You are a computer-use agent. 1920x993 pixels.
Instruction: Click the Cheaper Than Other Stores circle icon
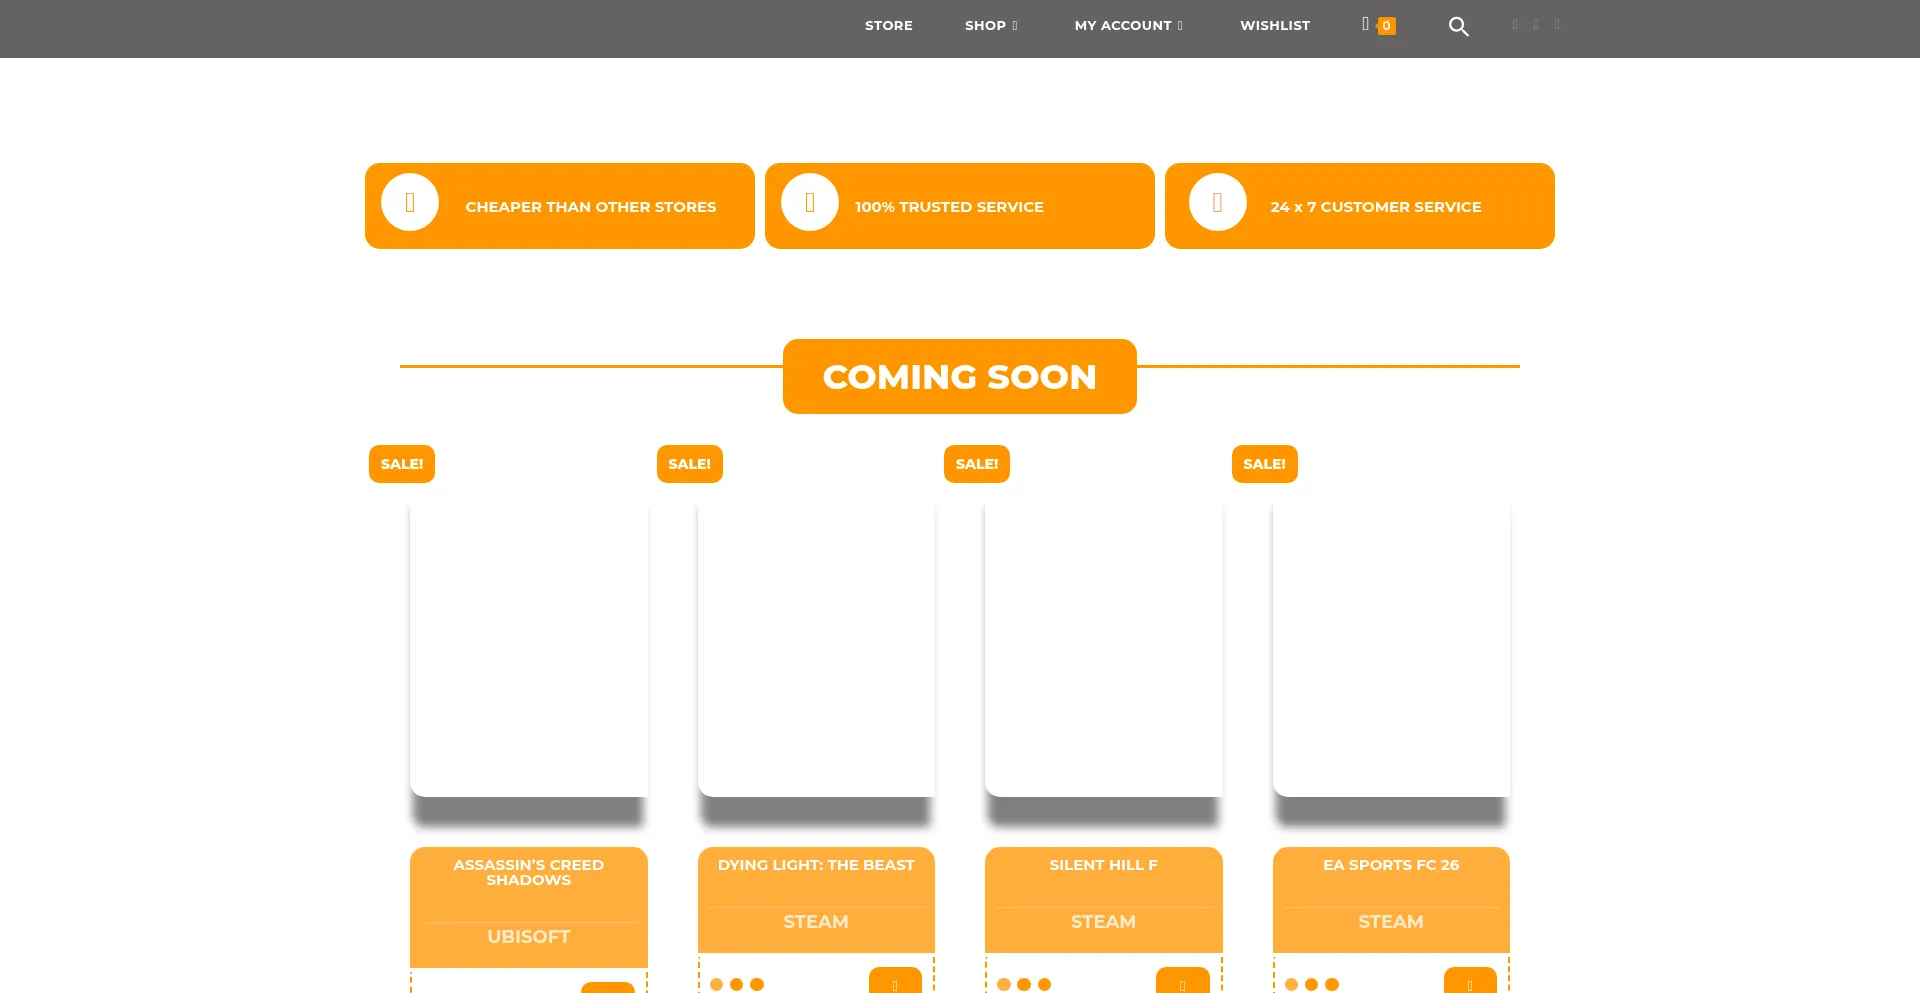tap(410, 202)
